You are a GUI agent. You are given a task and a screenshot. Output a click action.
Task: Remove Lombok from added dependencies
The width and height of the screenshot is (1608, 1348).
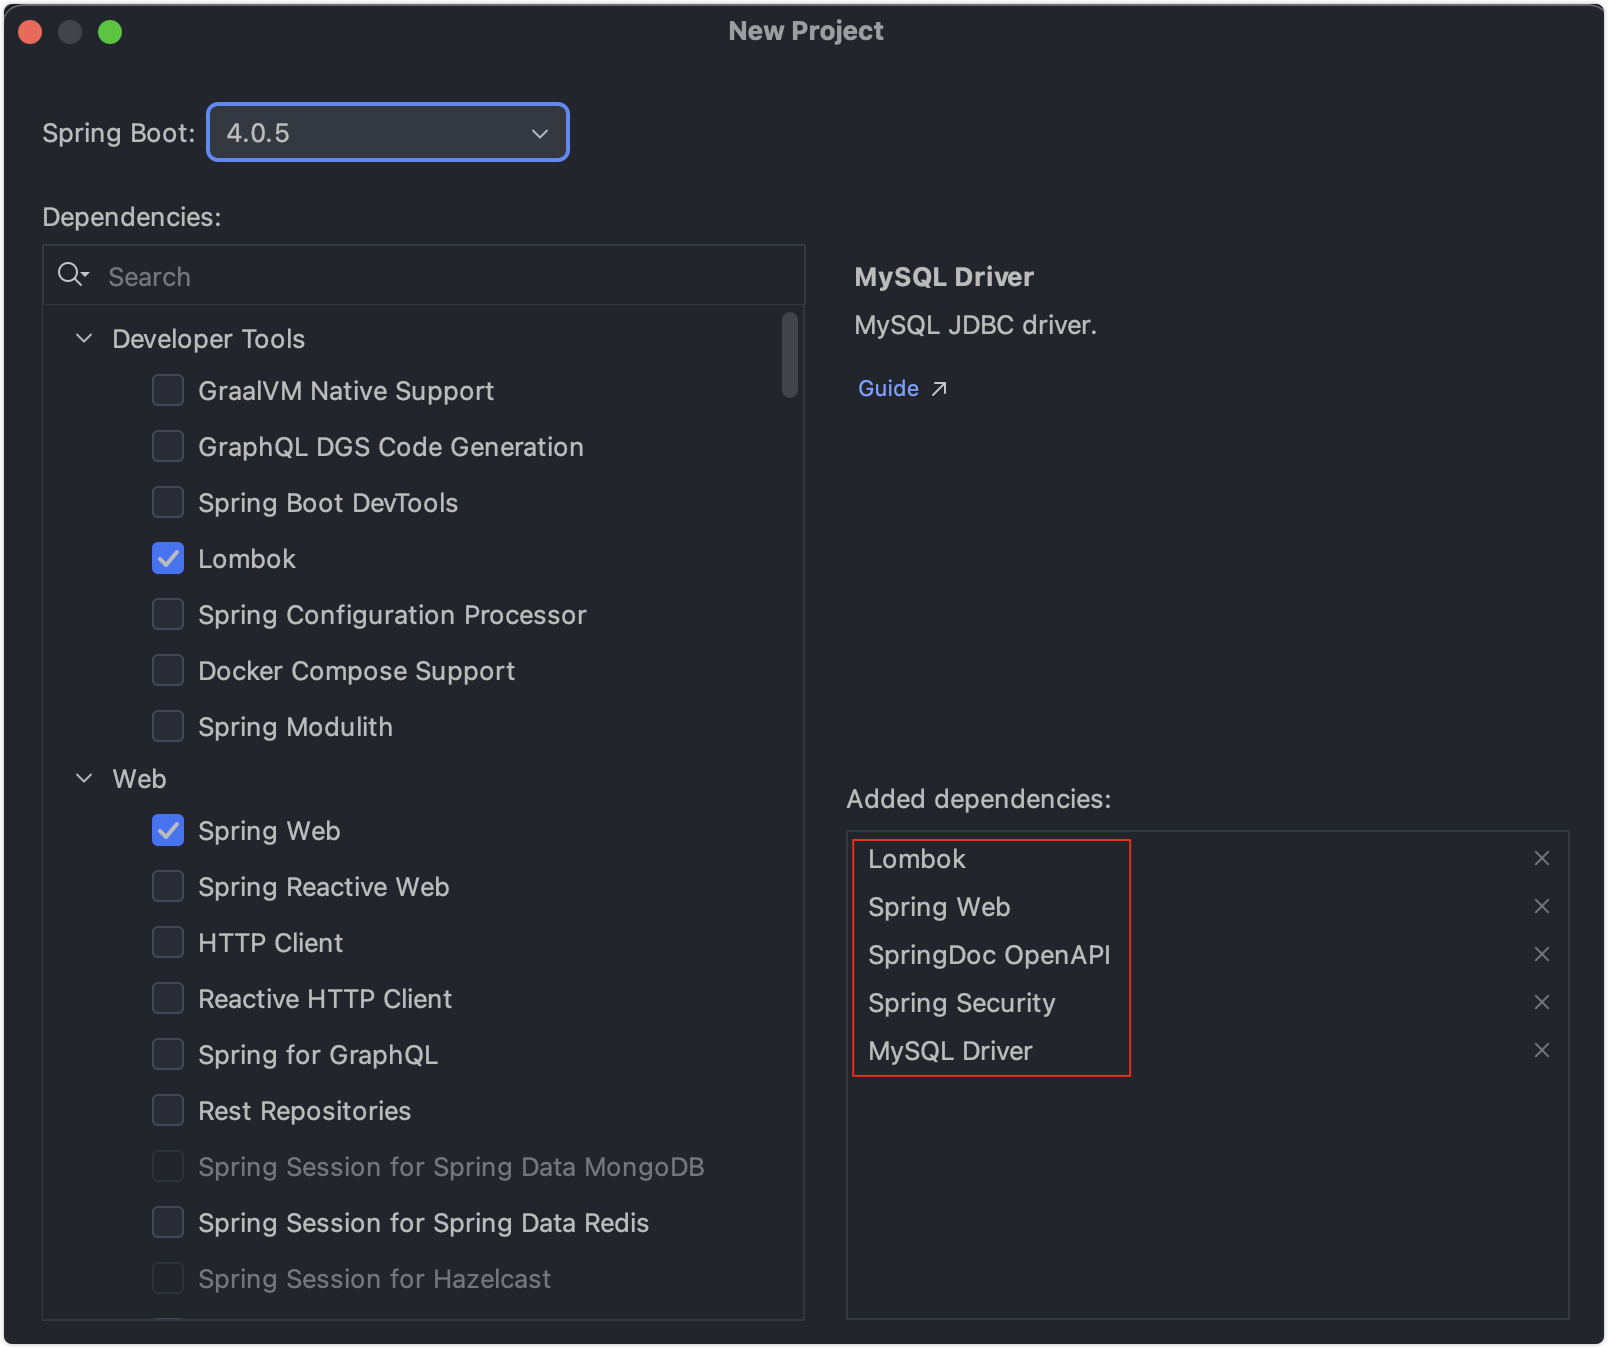coord(1541,859)
